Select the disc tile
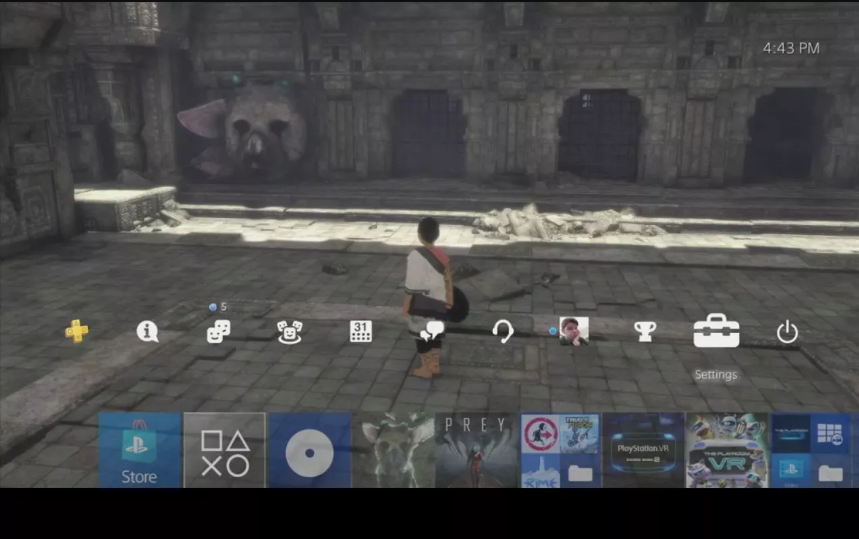Image resolution: width=859 pixels, height=539 pixels. pyautogui.click(x=310, y=450)
